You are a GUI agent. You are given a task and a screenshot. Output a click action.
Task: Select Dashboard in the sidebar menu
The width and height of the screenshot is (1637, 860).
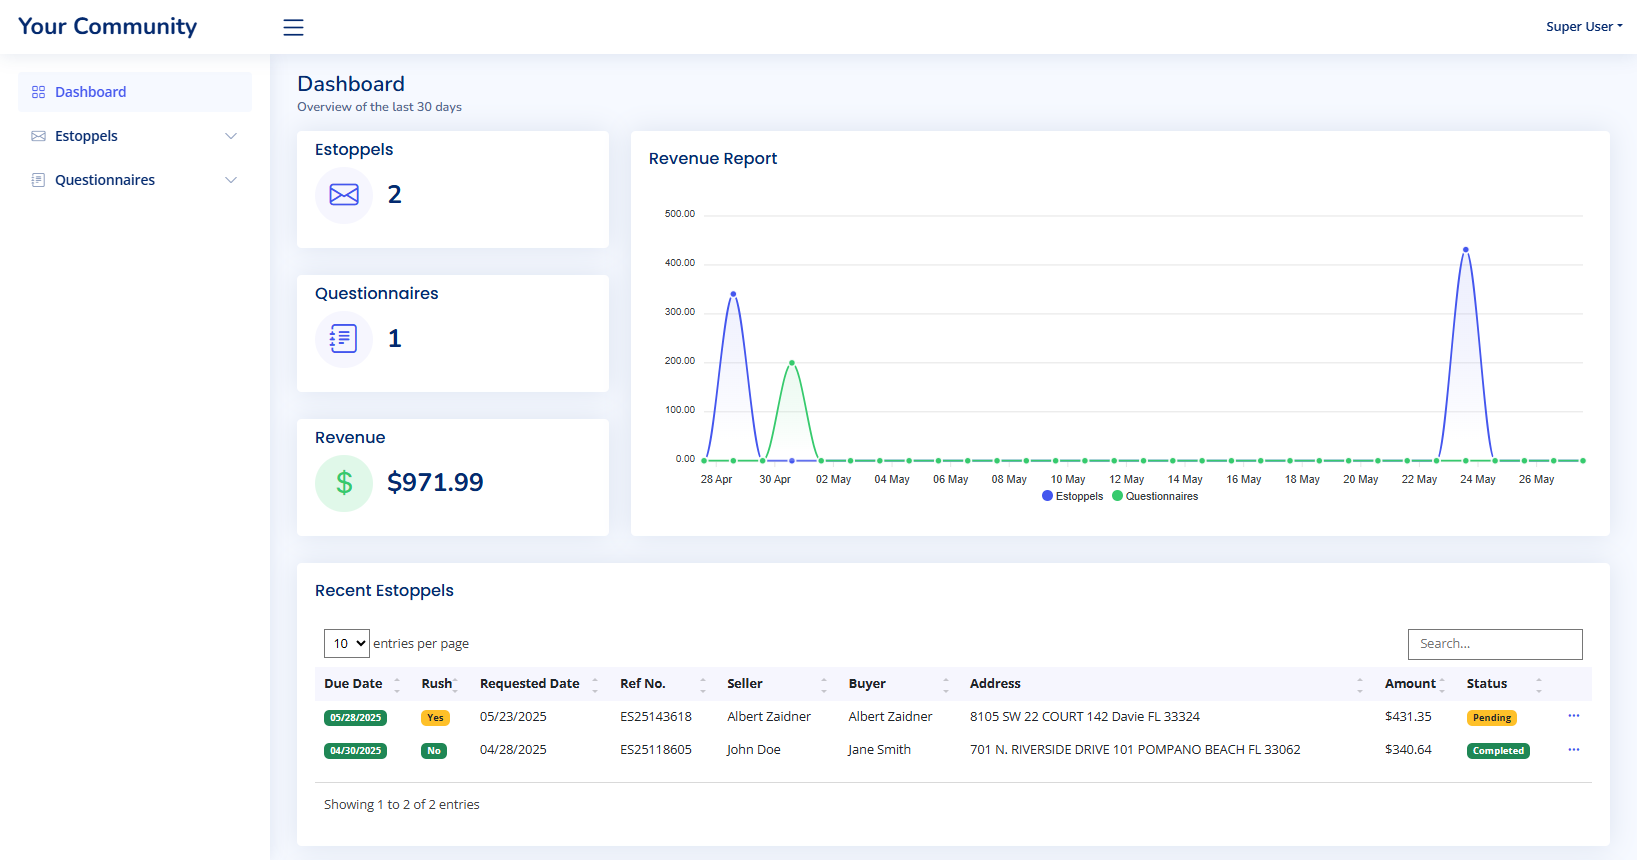click(90, 92)
